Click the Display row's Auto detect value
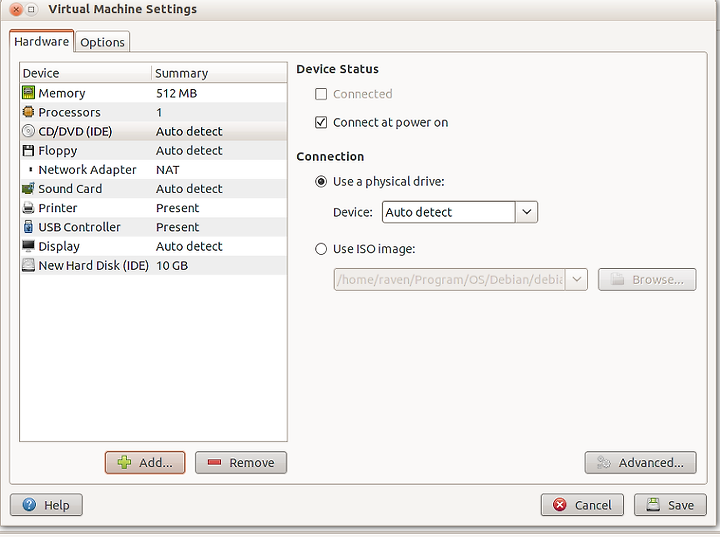This screenshot has width=720, height=537. coord(189,247)
